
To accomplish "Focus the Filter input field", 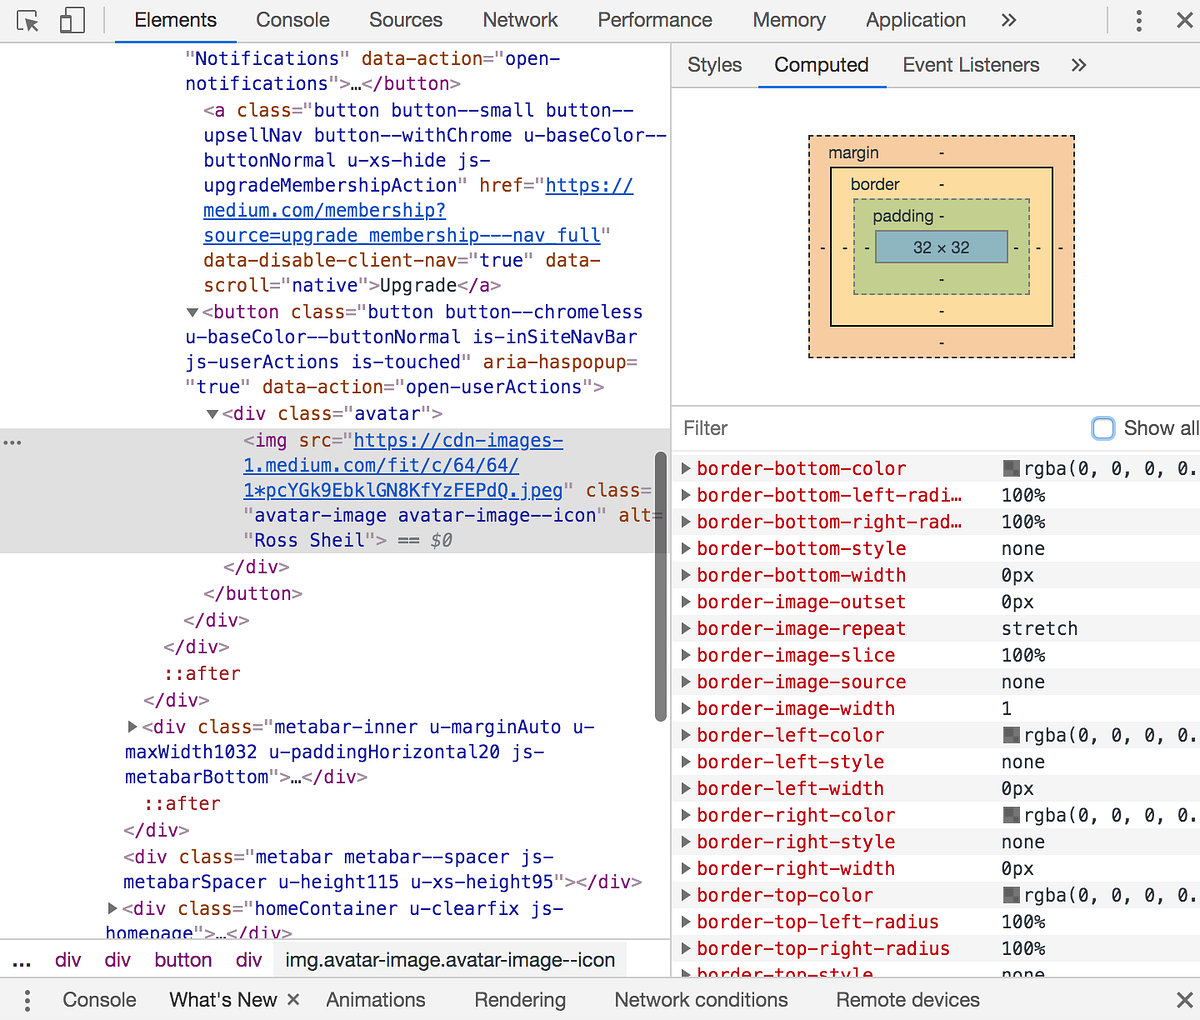I will 880,428.
